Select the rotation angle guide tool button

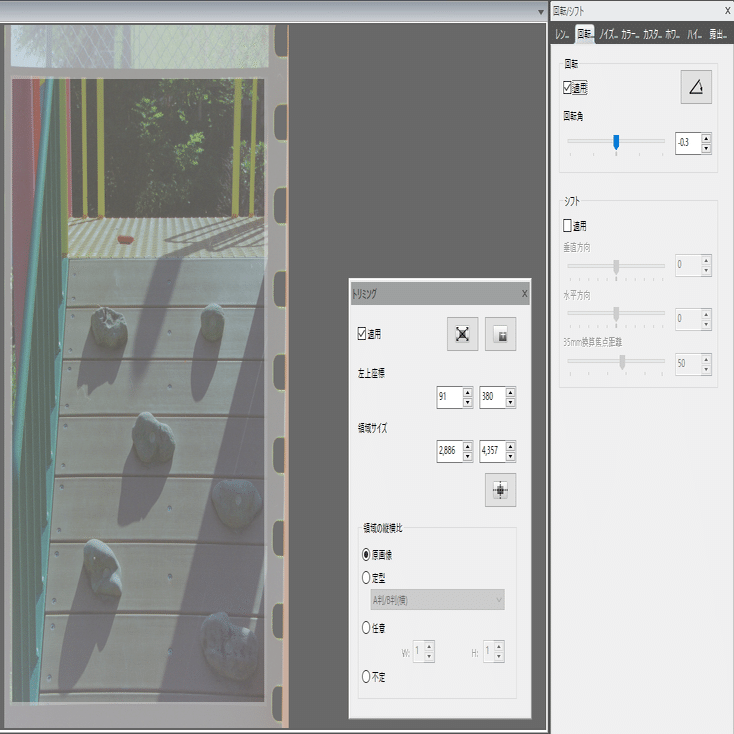pyautogui.click(x=696, y=87)
